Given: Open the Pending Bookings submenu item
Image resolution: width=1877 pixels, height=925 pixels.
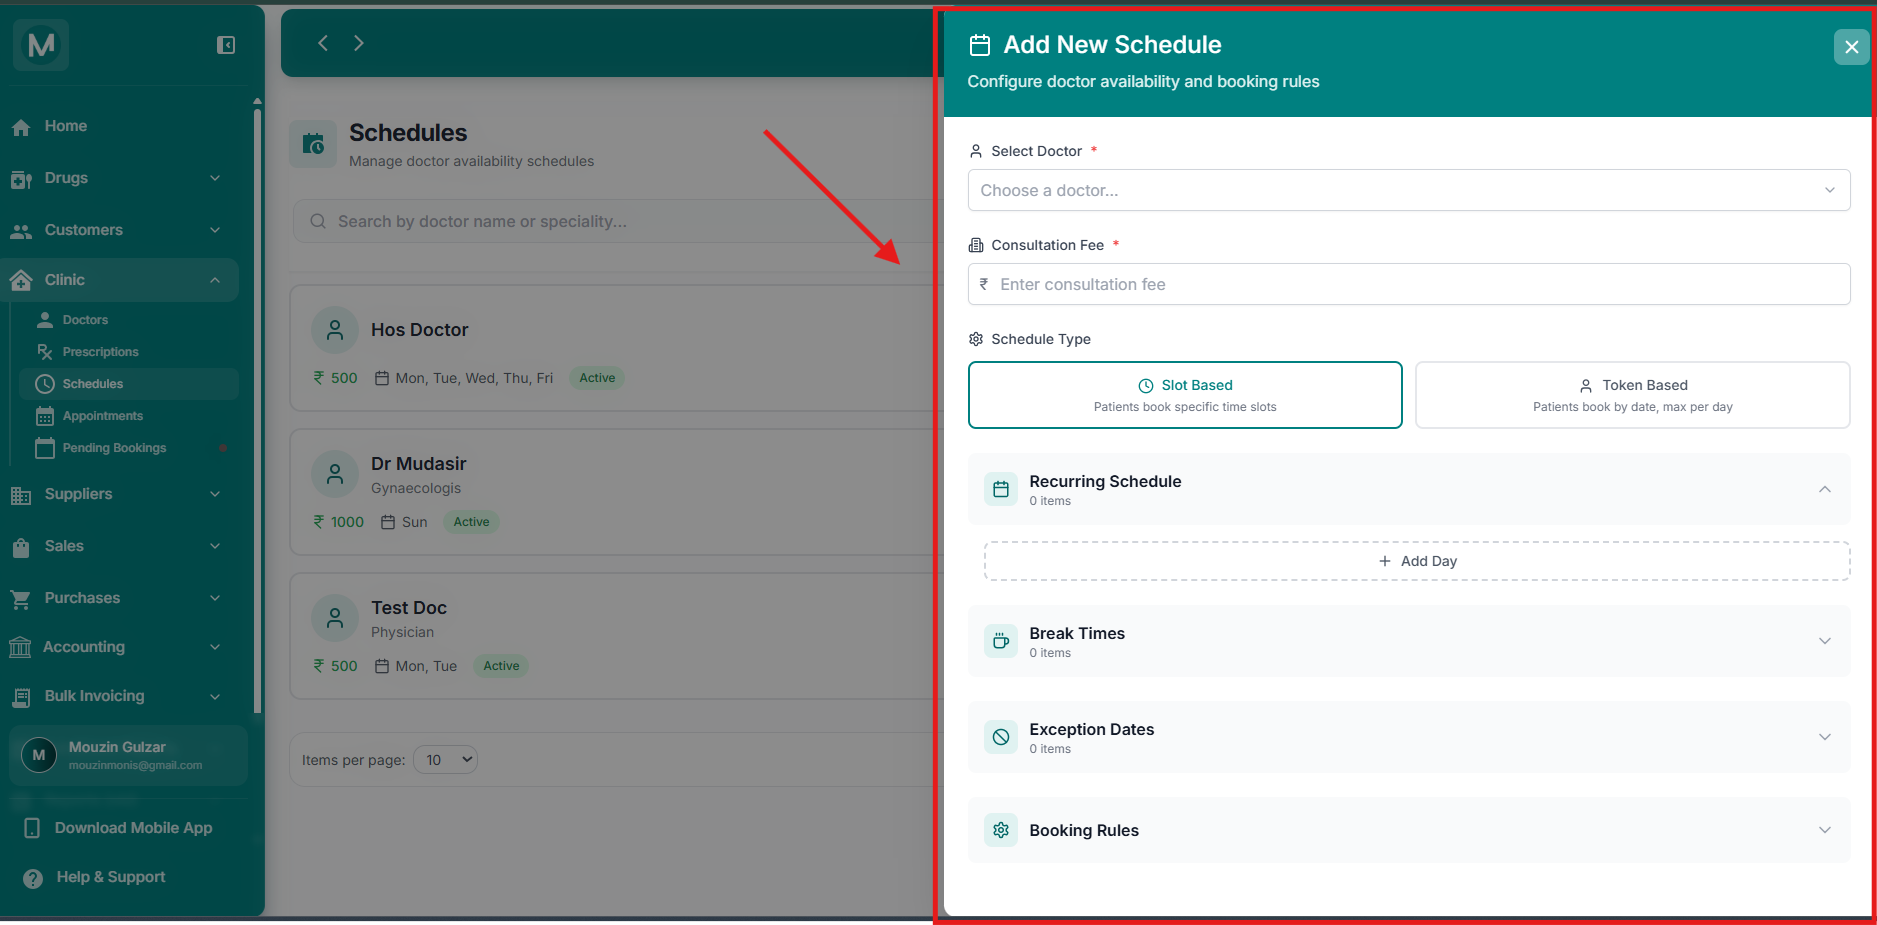Looking at the screenshot, I should pyautogui.click(x=128, y=448).
